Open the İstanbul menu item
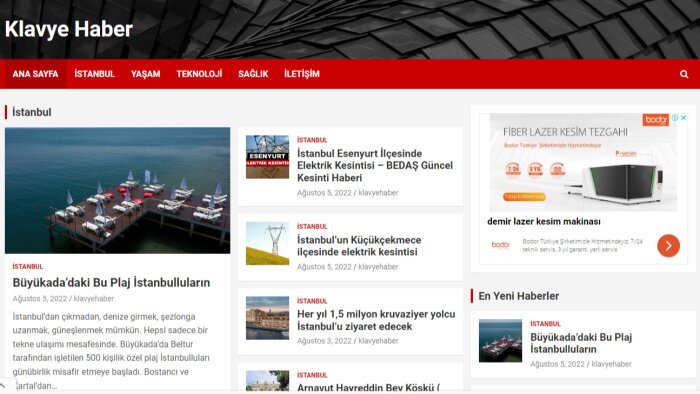This screenshot has width=700, height=394. 94,74
